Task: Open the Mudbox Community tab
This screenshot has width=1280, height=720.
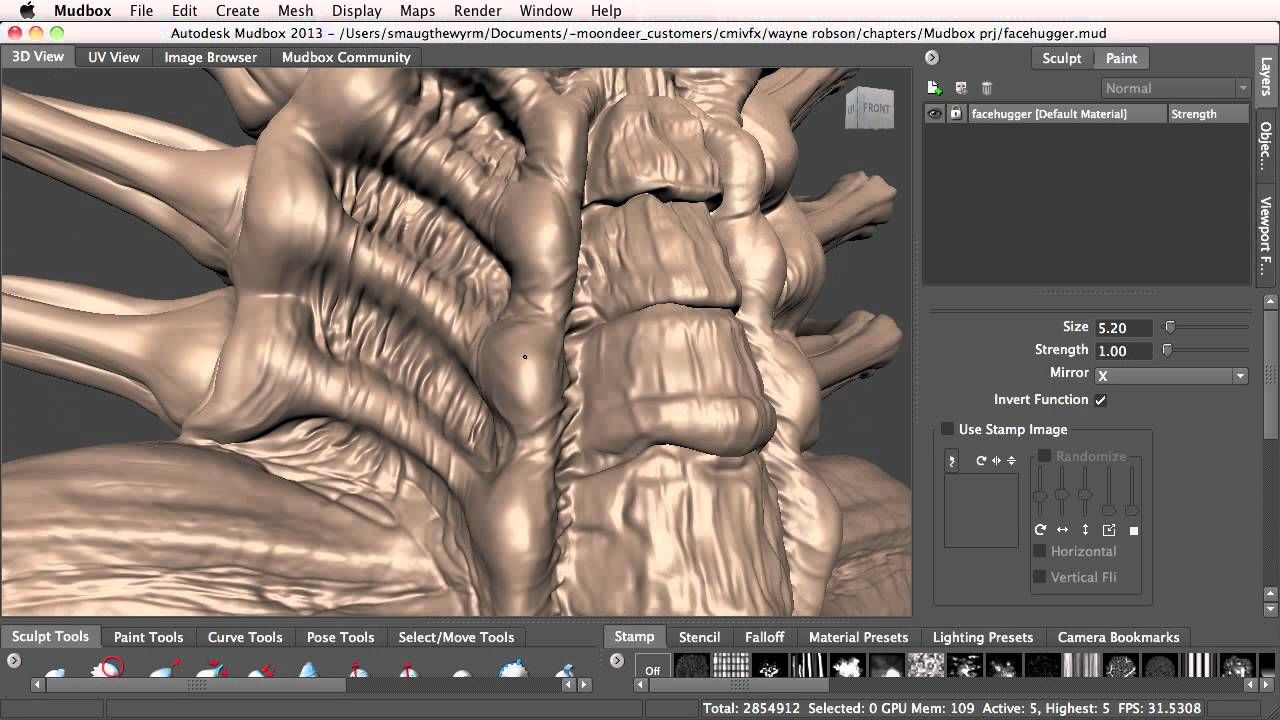Action: click(346, 57)
